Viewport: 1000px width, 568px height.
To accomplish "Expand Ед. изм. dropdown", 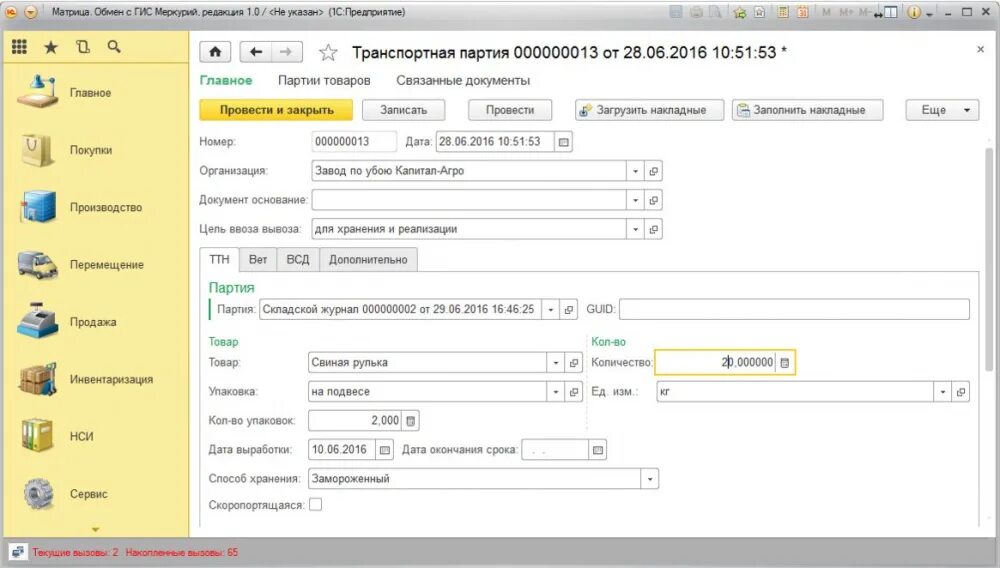I will click(943, 392).
